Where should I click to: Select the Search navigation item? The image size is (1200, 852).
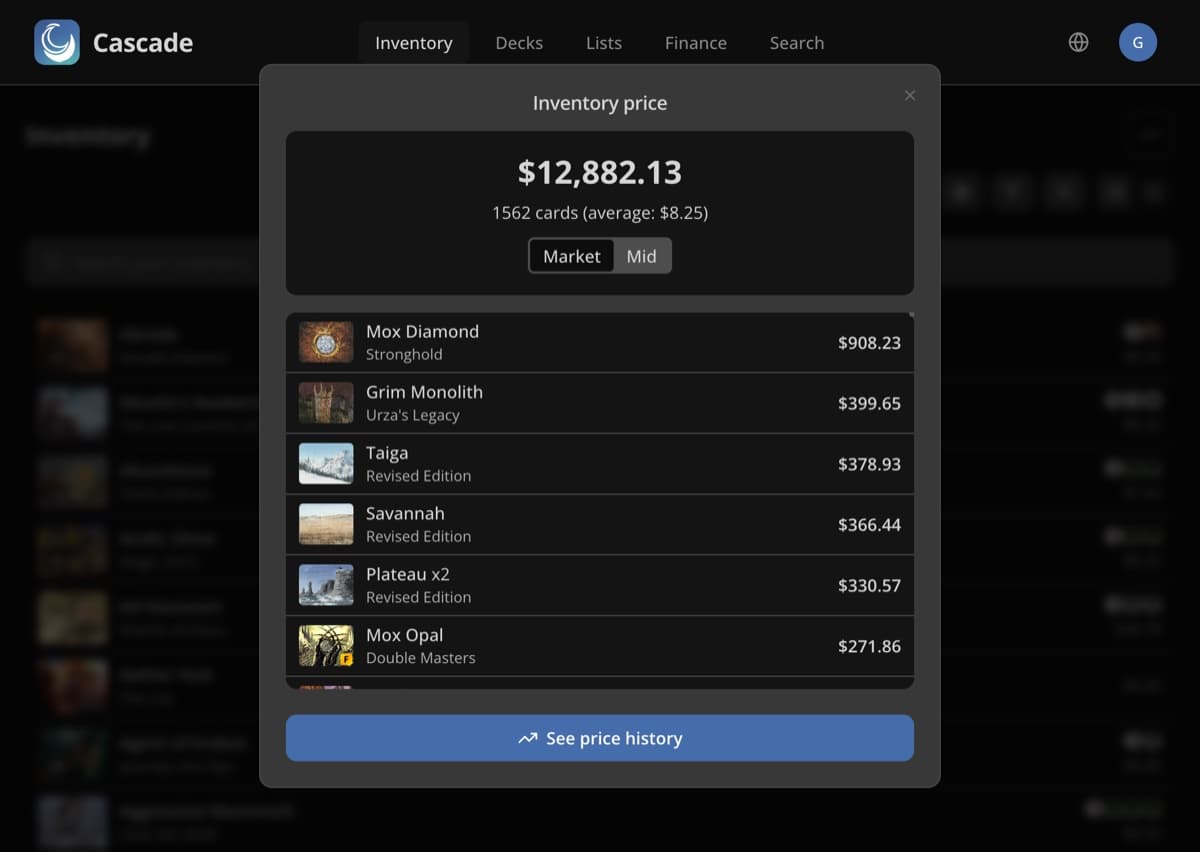[797, 43]
